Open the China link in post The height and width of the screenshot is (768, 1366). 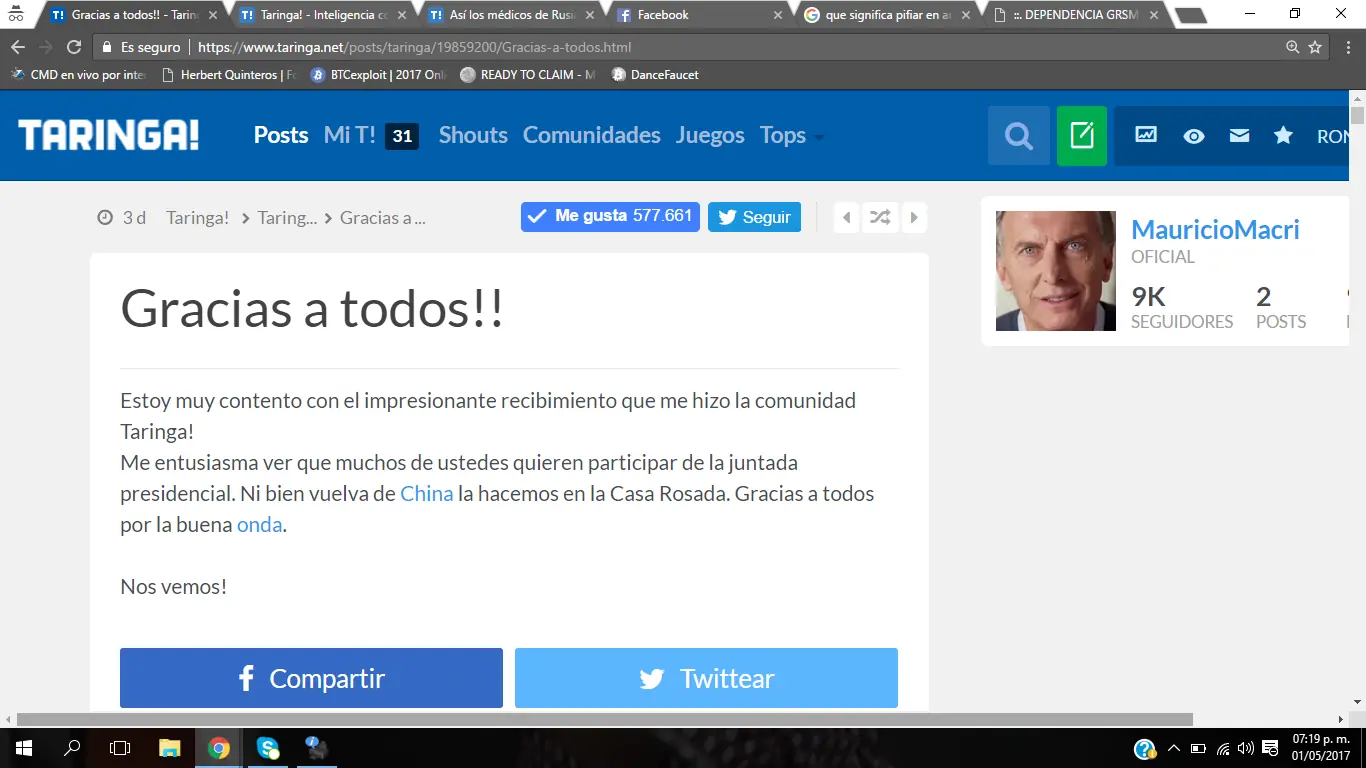pos(427,493)
